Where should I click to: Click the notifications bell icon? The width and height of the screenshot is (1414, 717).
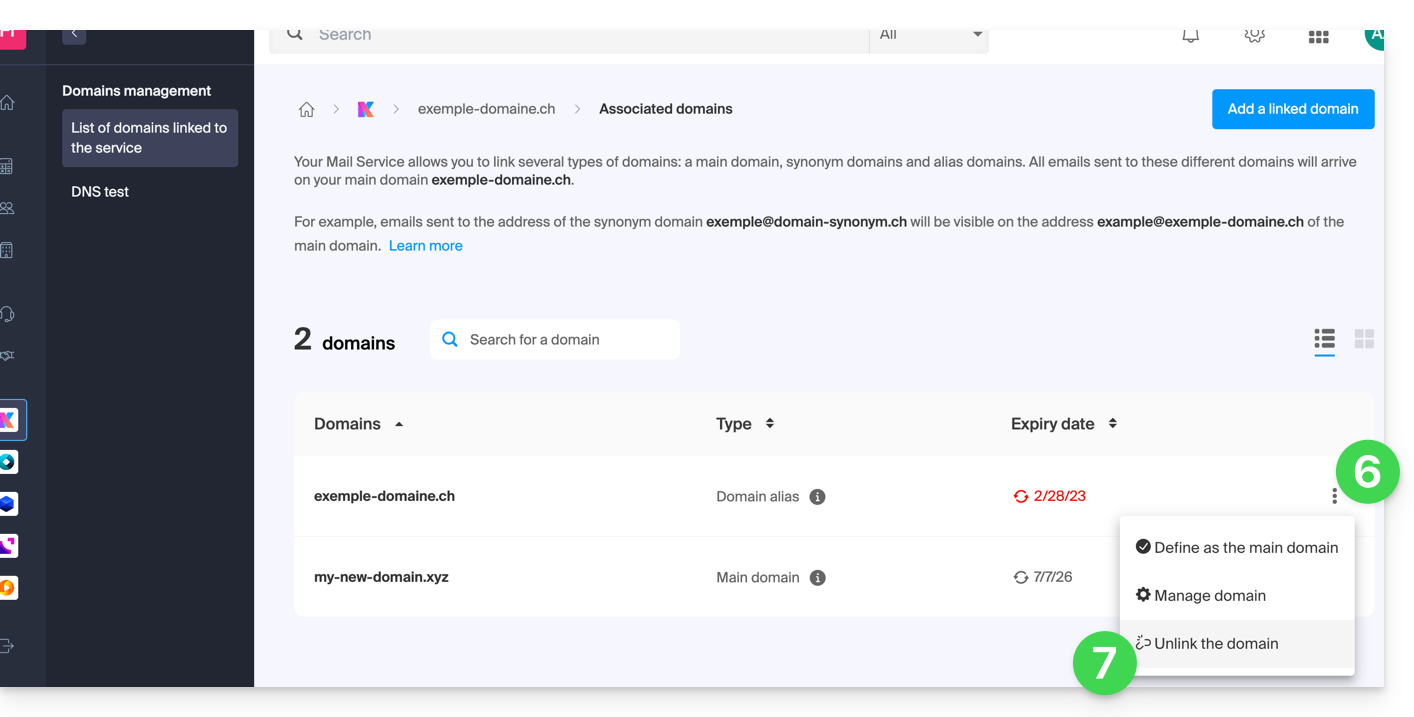1190,36
